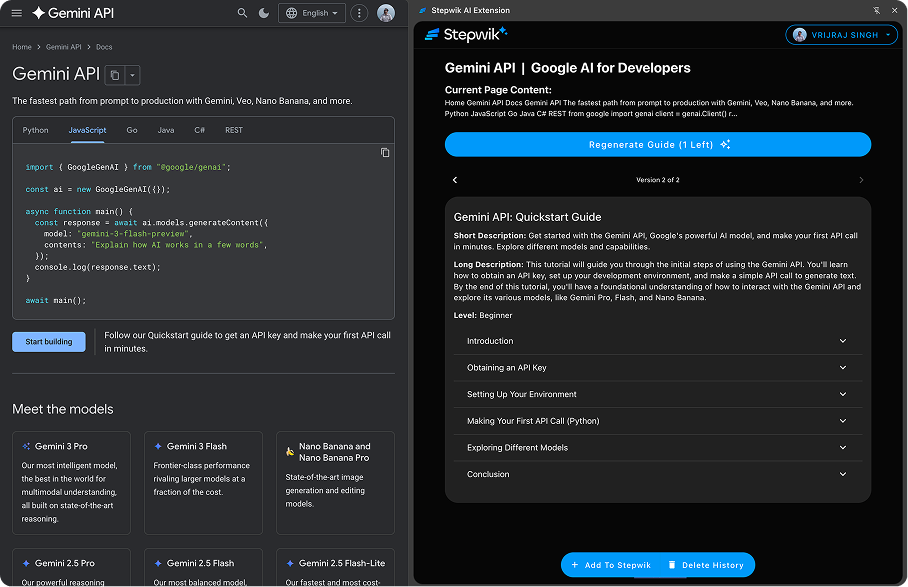Viewport: 908px width, 587px height.
Task: Select the C# code tab
Action: [x=200, y=130]
